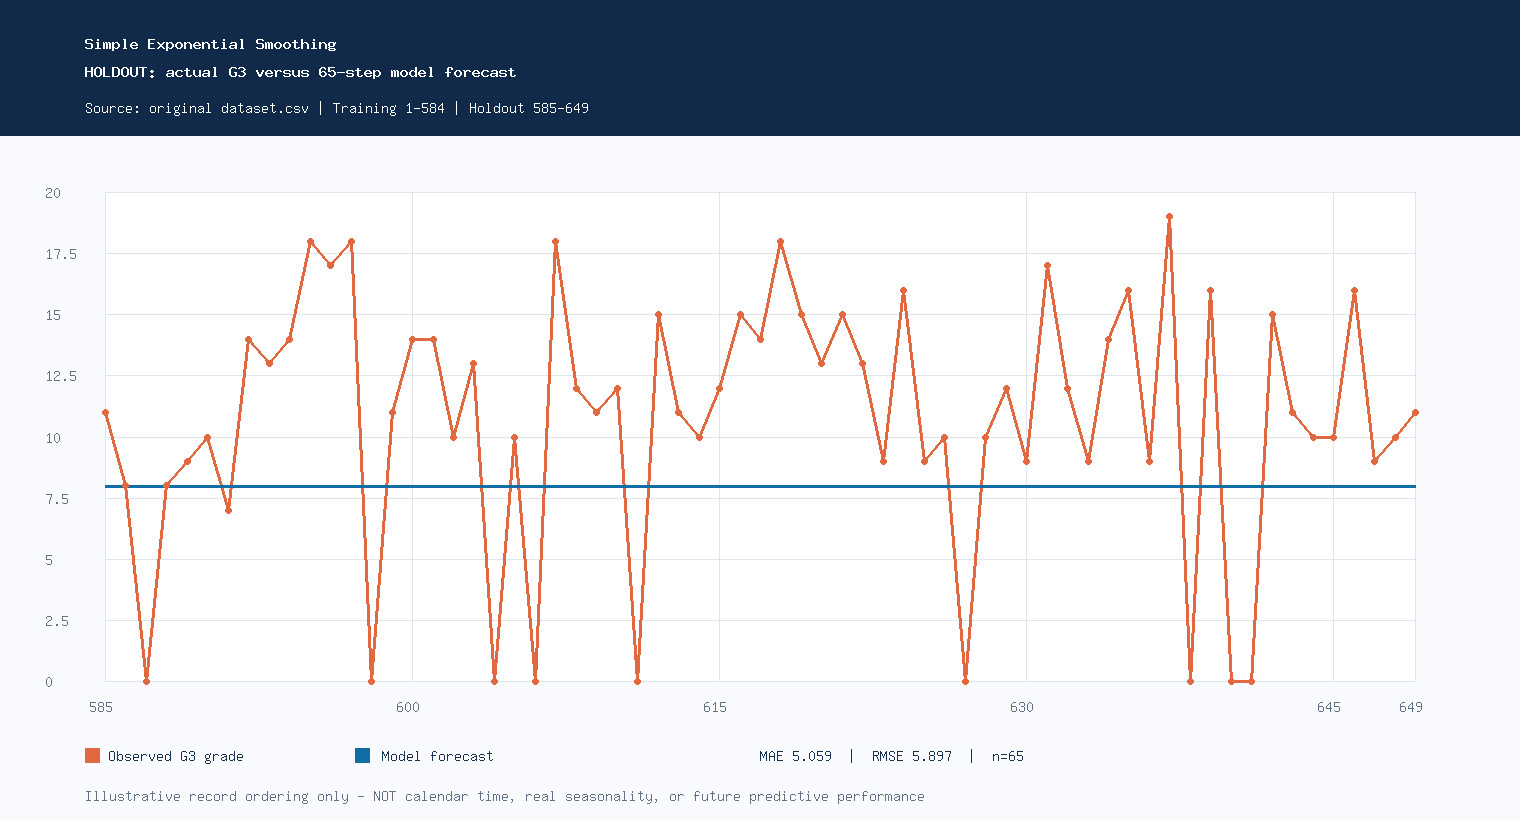Select the "MAE 5.059" metric
1520x820 pixels.
point(795,756)
